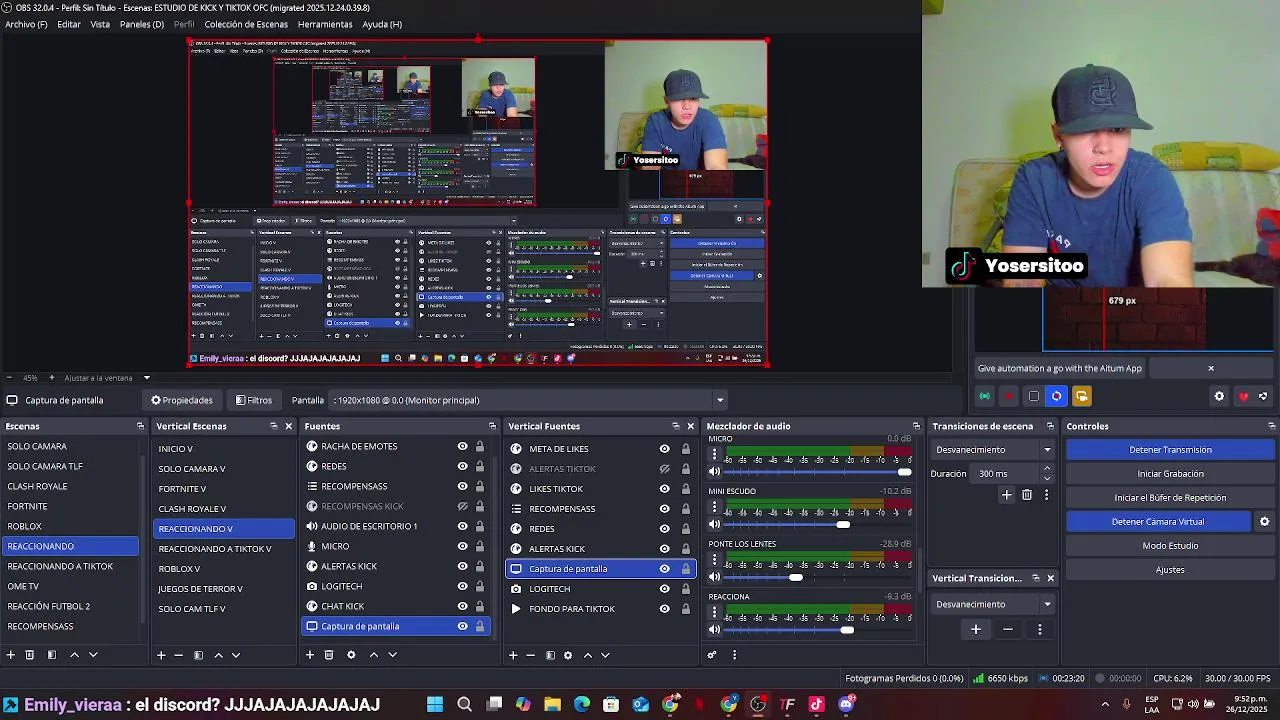
Task: Remove scene in Vertical Escenas panel
Action: pyautogui.click(x=179, y=655)
